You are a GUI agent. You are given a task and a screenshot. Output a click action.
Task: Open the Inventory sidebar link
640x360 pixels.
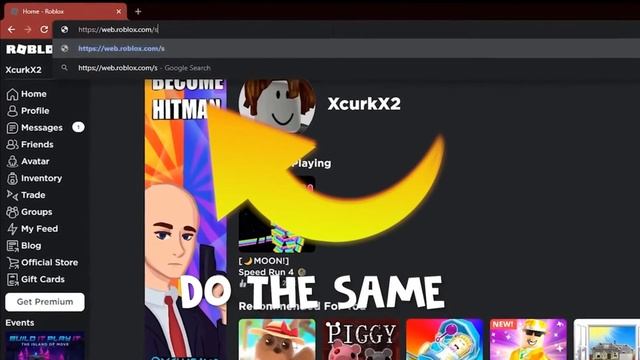click(42, 178)
